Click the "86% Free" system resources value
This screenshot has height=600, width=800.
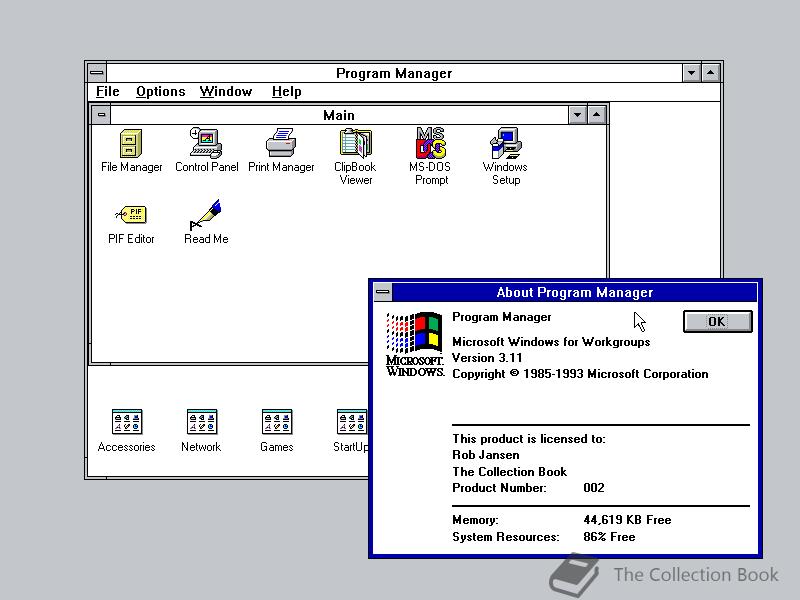point(609,537)
